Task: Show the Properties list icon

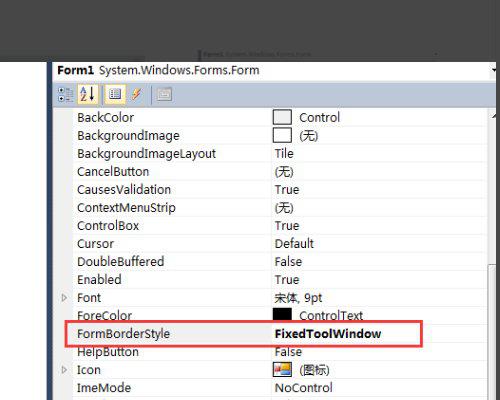Action: click(x=115, y=94)
